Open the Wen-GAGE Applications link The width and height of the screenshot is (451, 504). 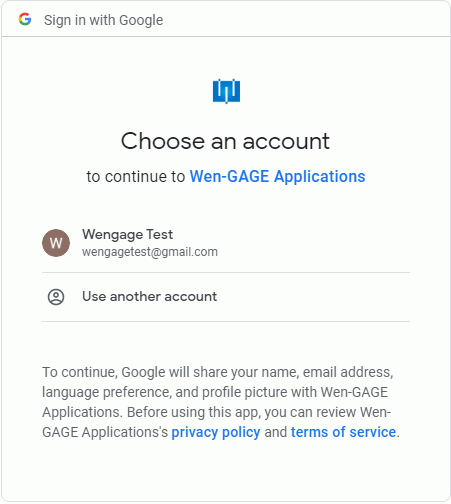tap(277, 176)
